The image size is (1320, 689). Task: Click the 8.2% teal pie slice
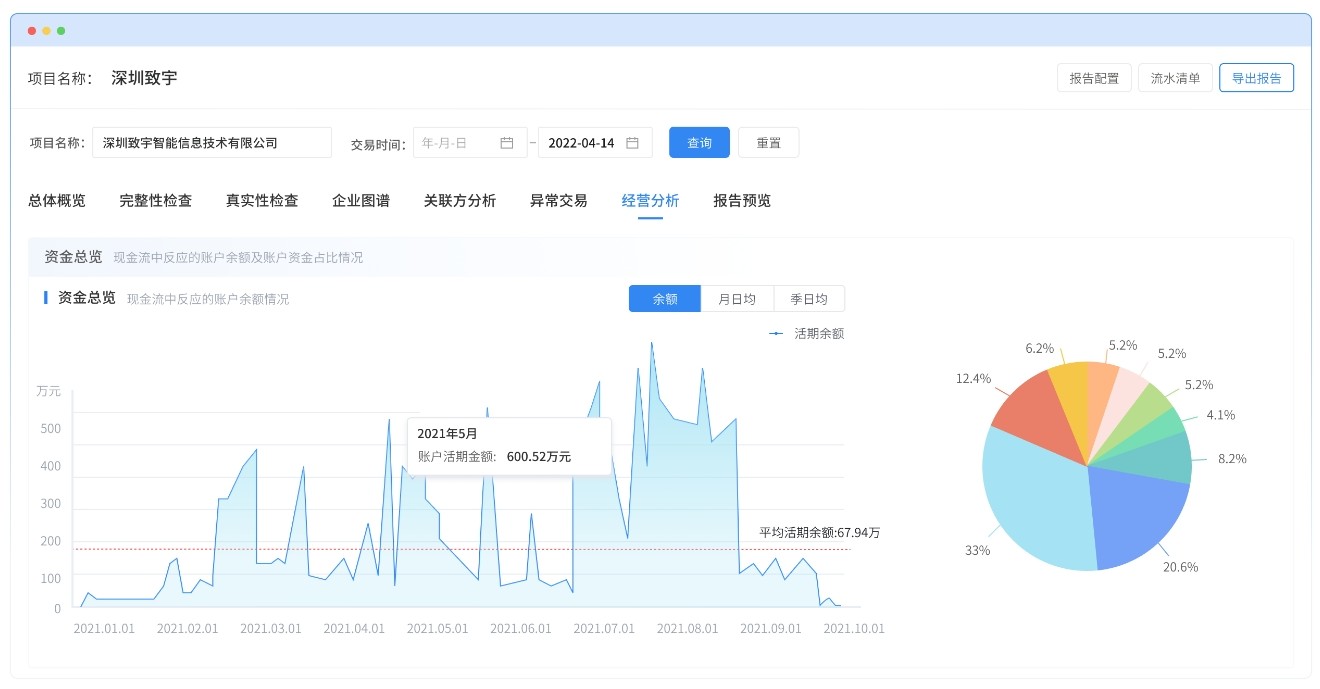coord(1160,459)
